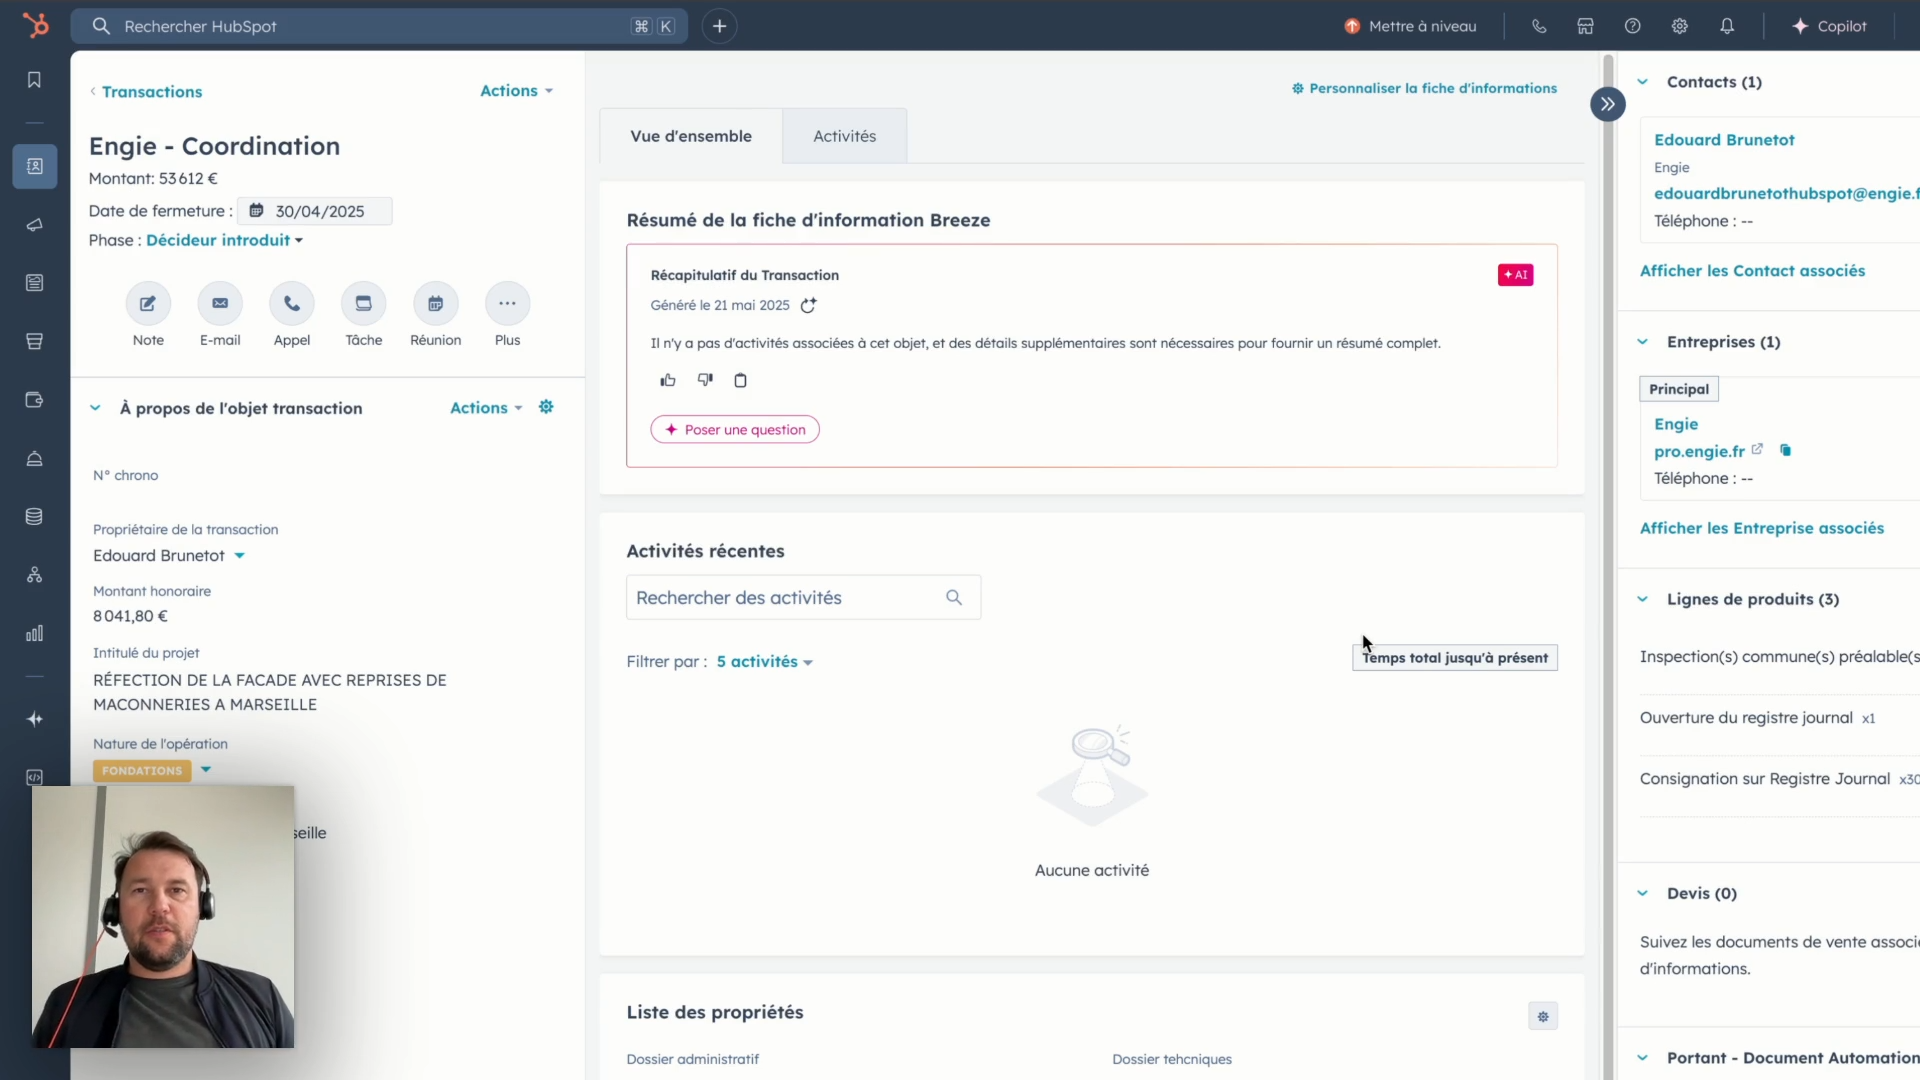Collapse the right sidebar with double-chevron button
Screen dimensions: 1920x1080
(x=1607, y=104)
